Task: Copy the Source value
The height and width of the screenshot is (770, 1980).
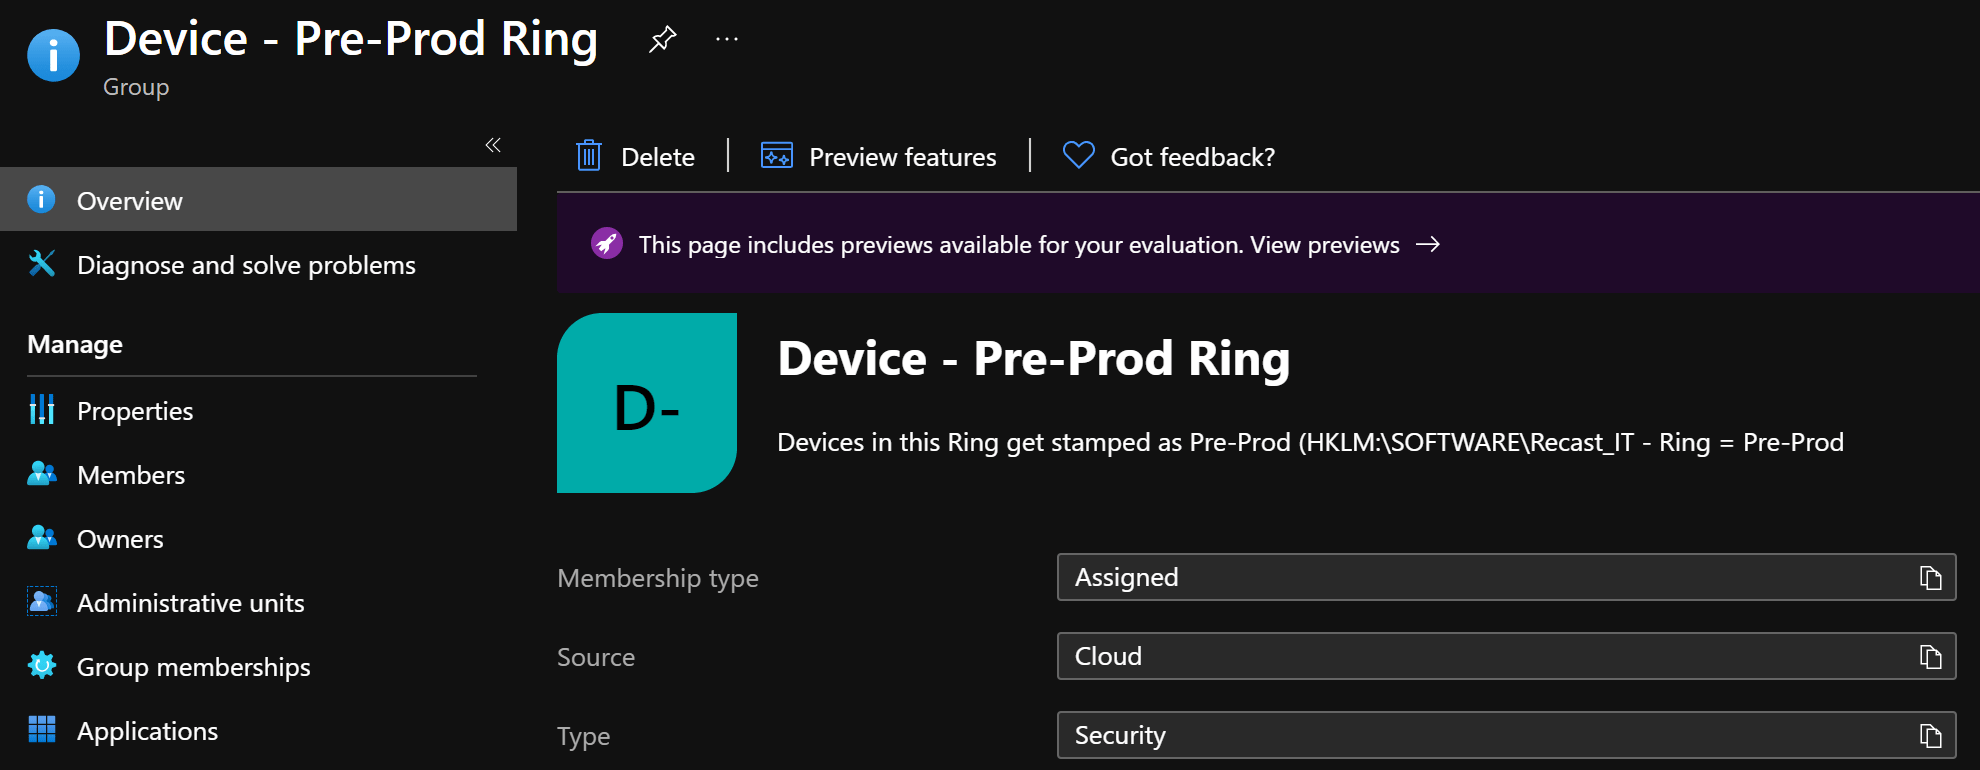Action: (1930, 657)
